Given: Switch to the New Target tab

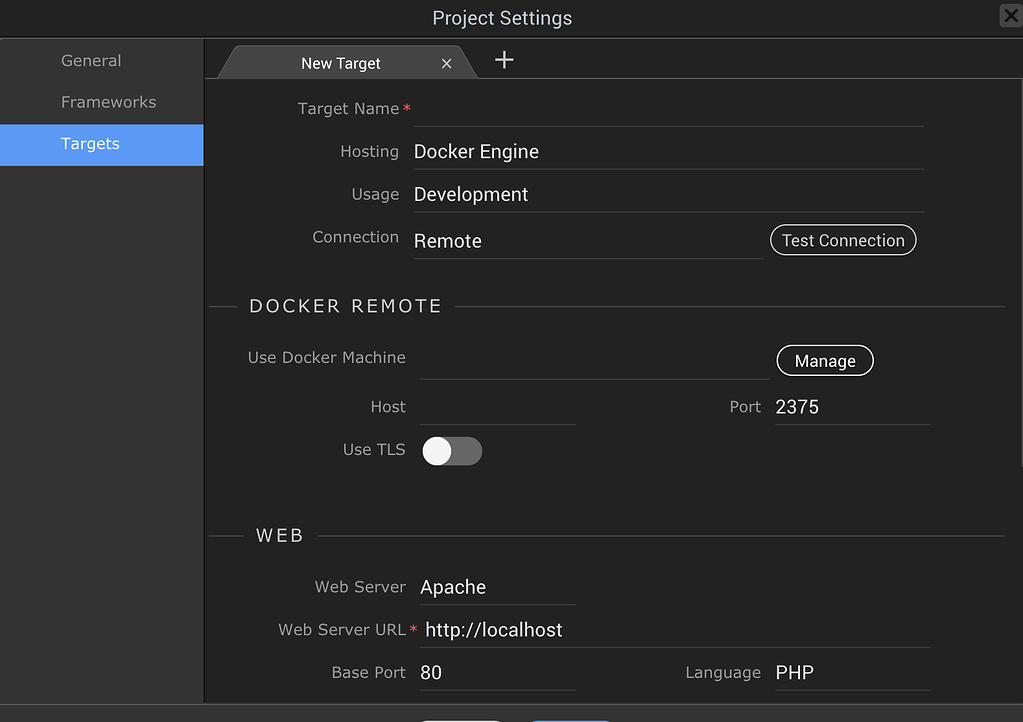Looking at the screenshot, I should click(346, 63).
